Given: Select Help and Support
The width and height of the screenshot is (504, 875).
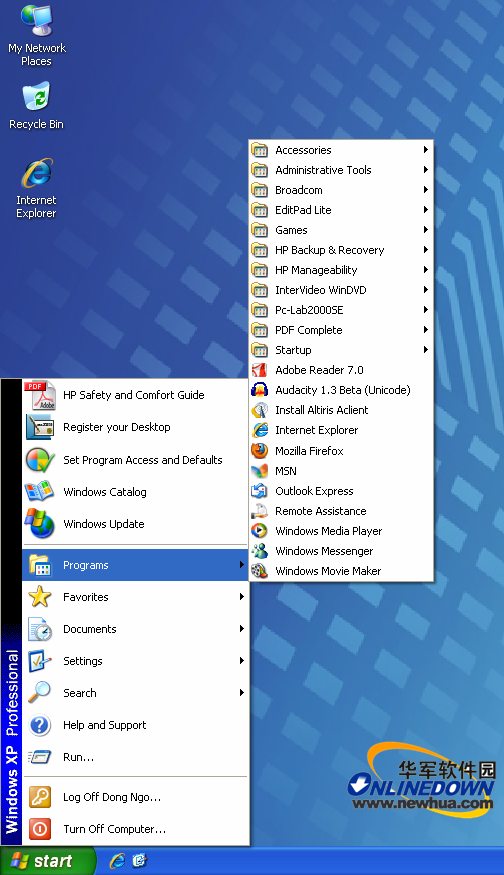Looking at the screenshot, I should click(136, 725).
